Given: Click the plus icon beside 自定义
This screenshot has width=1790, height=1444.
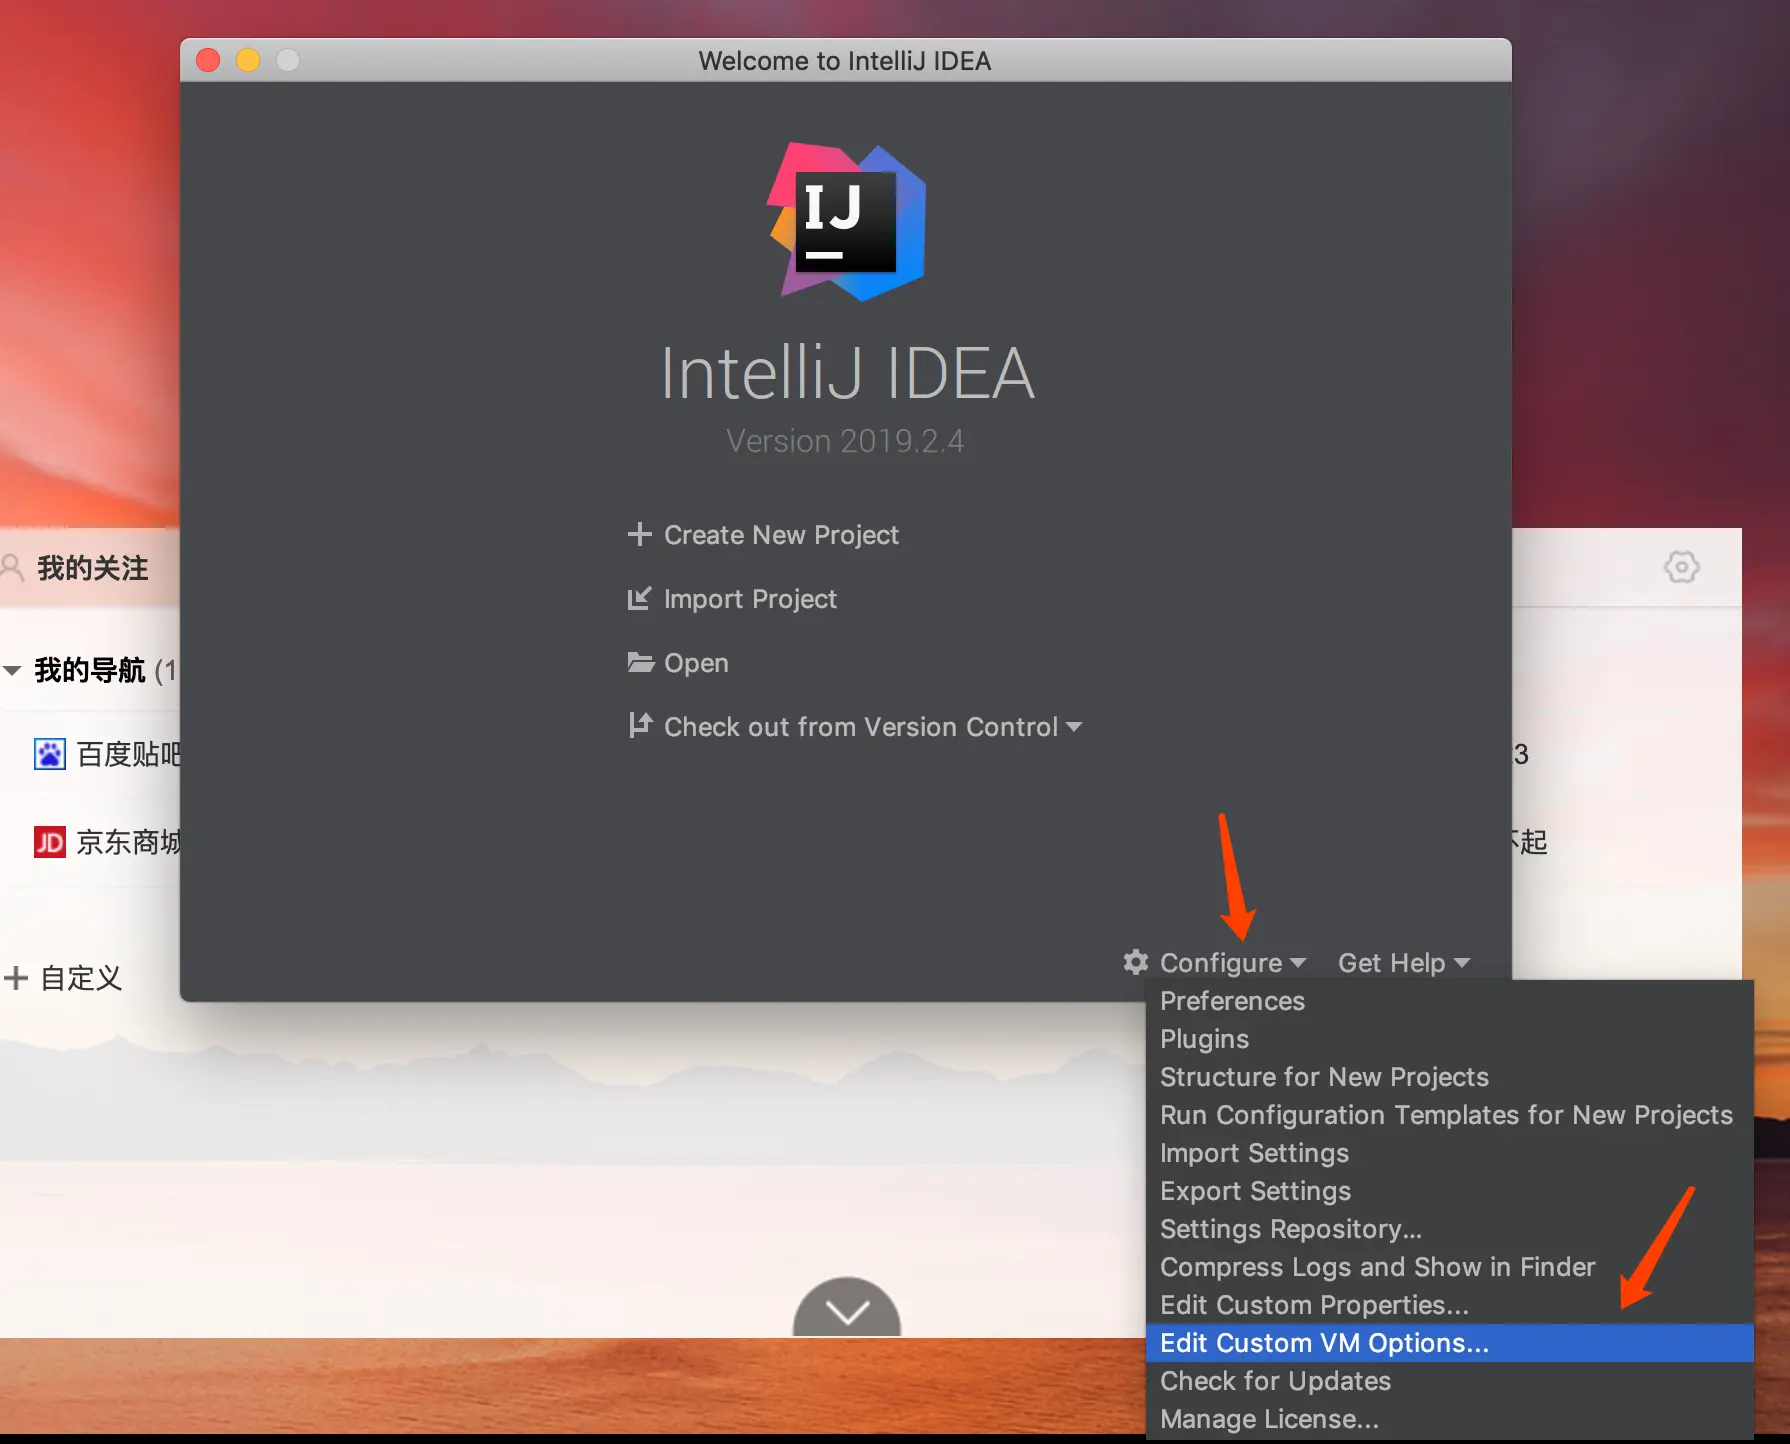Looking at the screenshot, I should [x=15, y=977].
